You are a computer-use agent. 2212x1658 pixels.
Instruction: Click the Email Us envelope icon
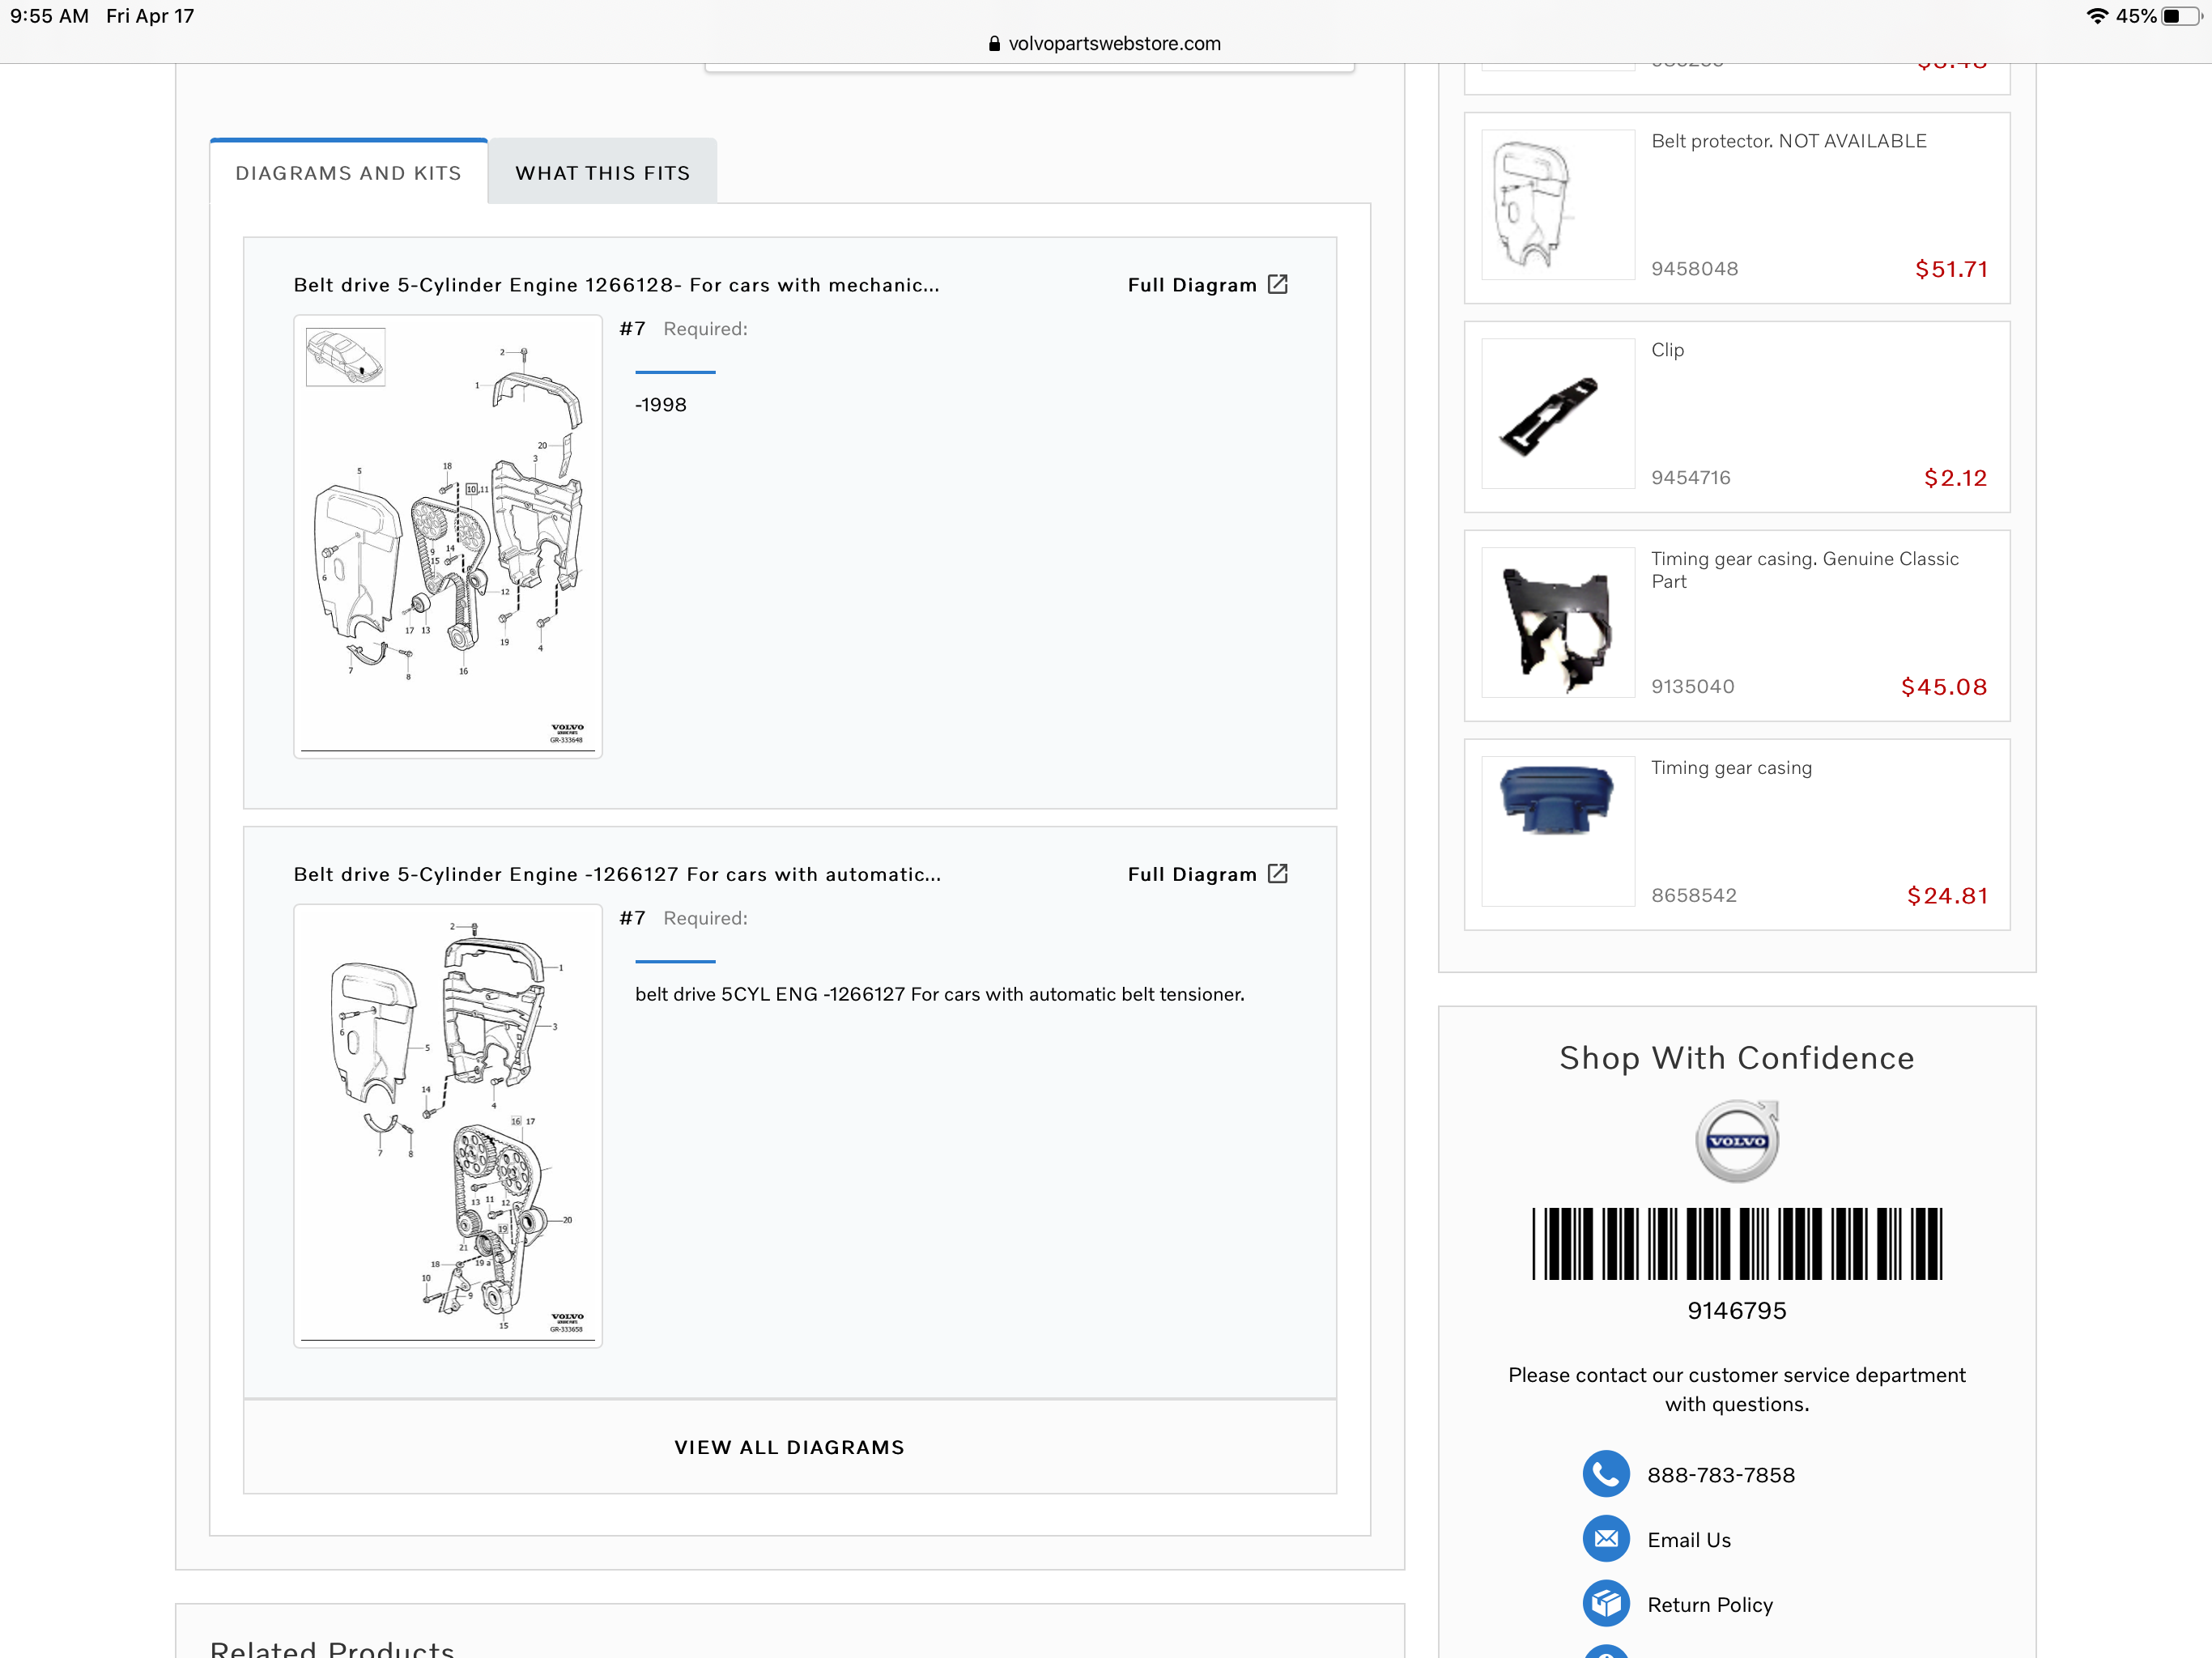[1606, 1539]
